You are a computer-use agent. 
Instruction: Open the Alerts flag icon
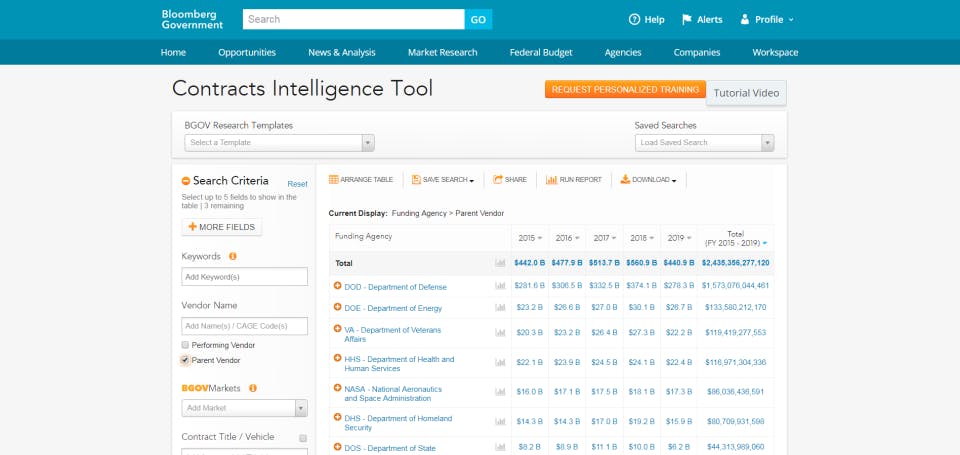point(687,20)
